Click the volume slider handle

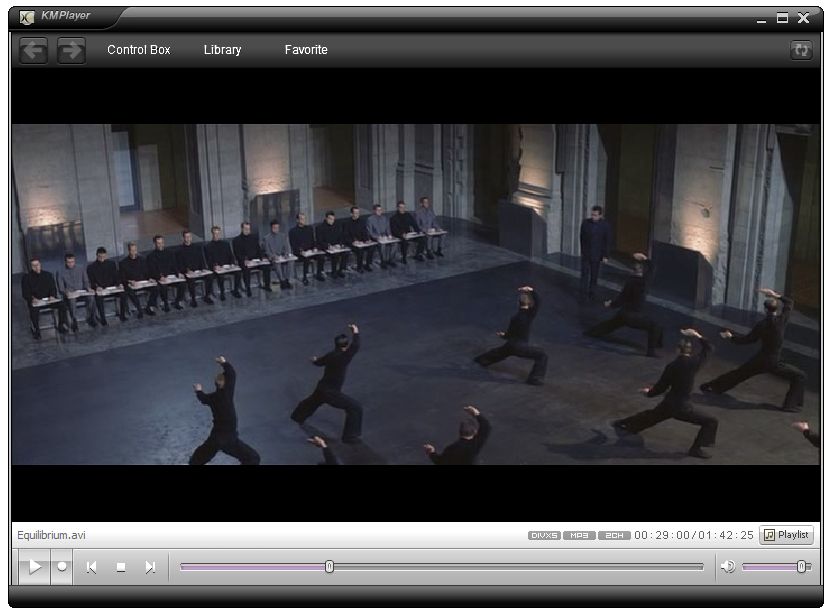point(801,567)
